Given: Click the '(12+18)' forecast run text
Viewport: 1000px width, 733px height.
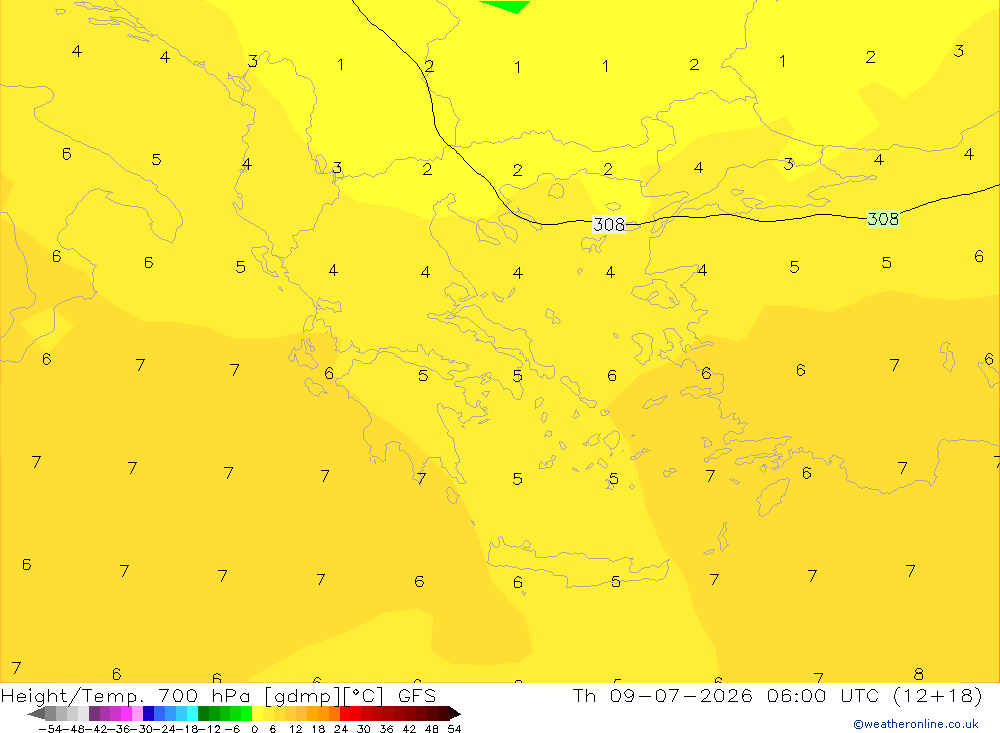Looking at the screenshot, I should pos(938,695).
